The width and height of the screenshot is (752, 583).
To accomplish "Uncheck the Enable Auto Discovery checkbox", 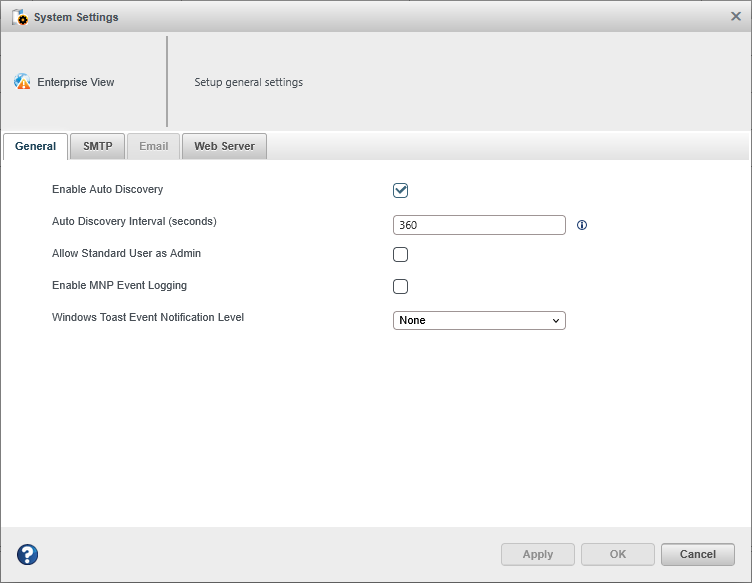I will pos(400,190).
